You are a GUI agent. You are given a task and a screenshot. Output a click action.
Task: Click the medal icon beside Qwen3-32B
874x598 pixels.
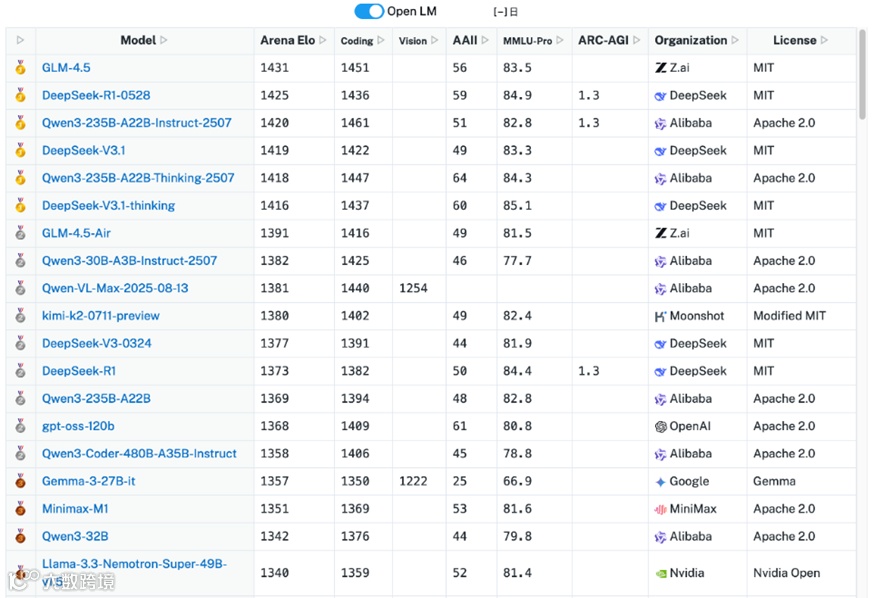click(x=21, y=536)
